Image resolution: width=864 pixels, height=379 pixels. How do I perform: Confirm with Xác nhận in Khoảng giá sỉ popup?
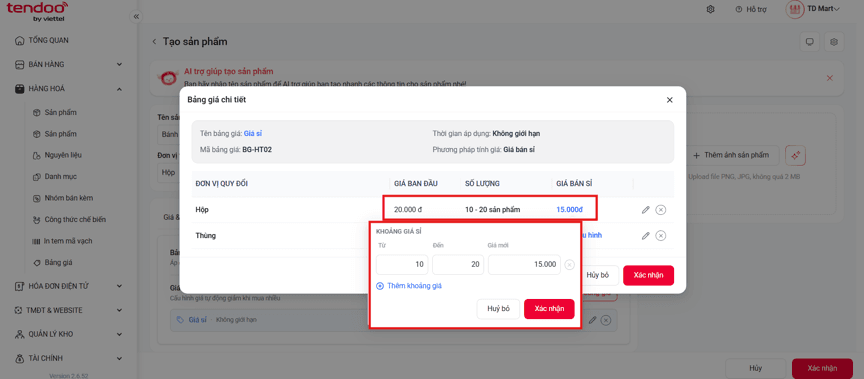[549, 309]
